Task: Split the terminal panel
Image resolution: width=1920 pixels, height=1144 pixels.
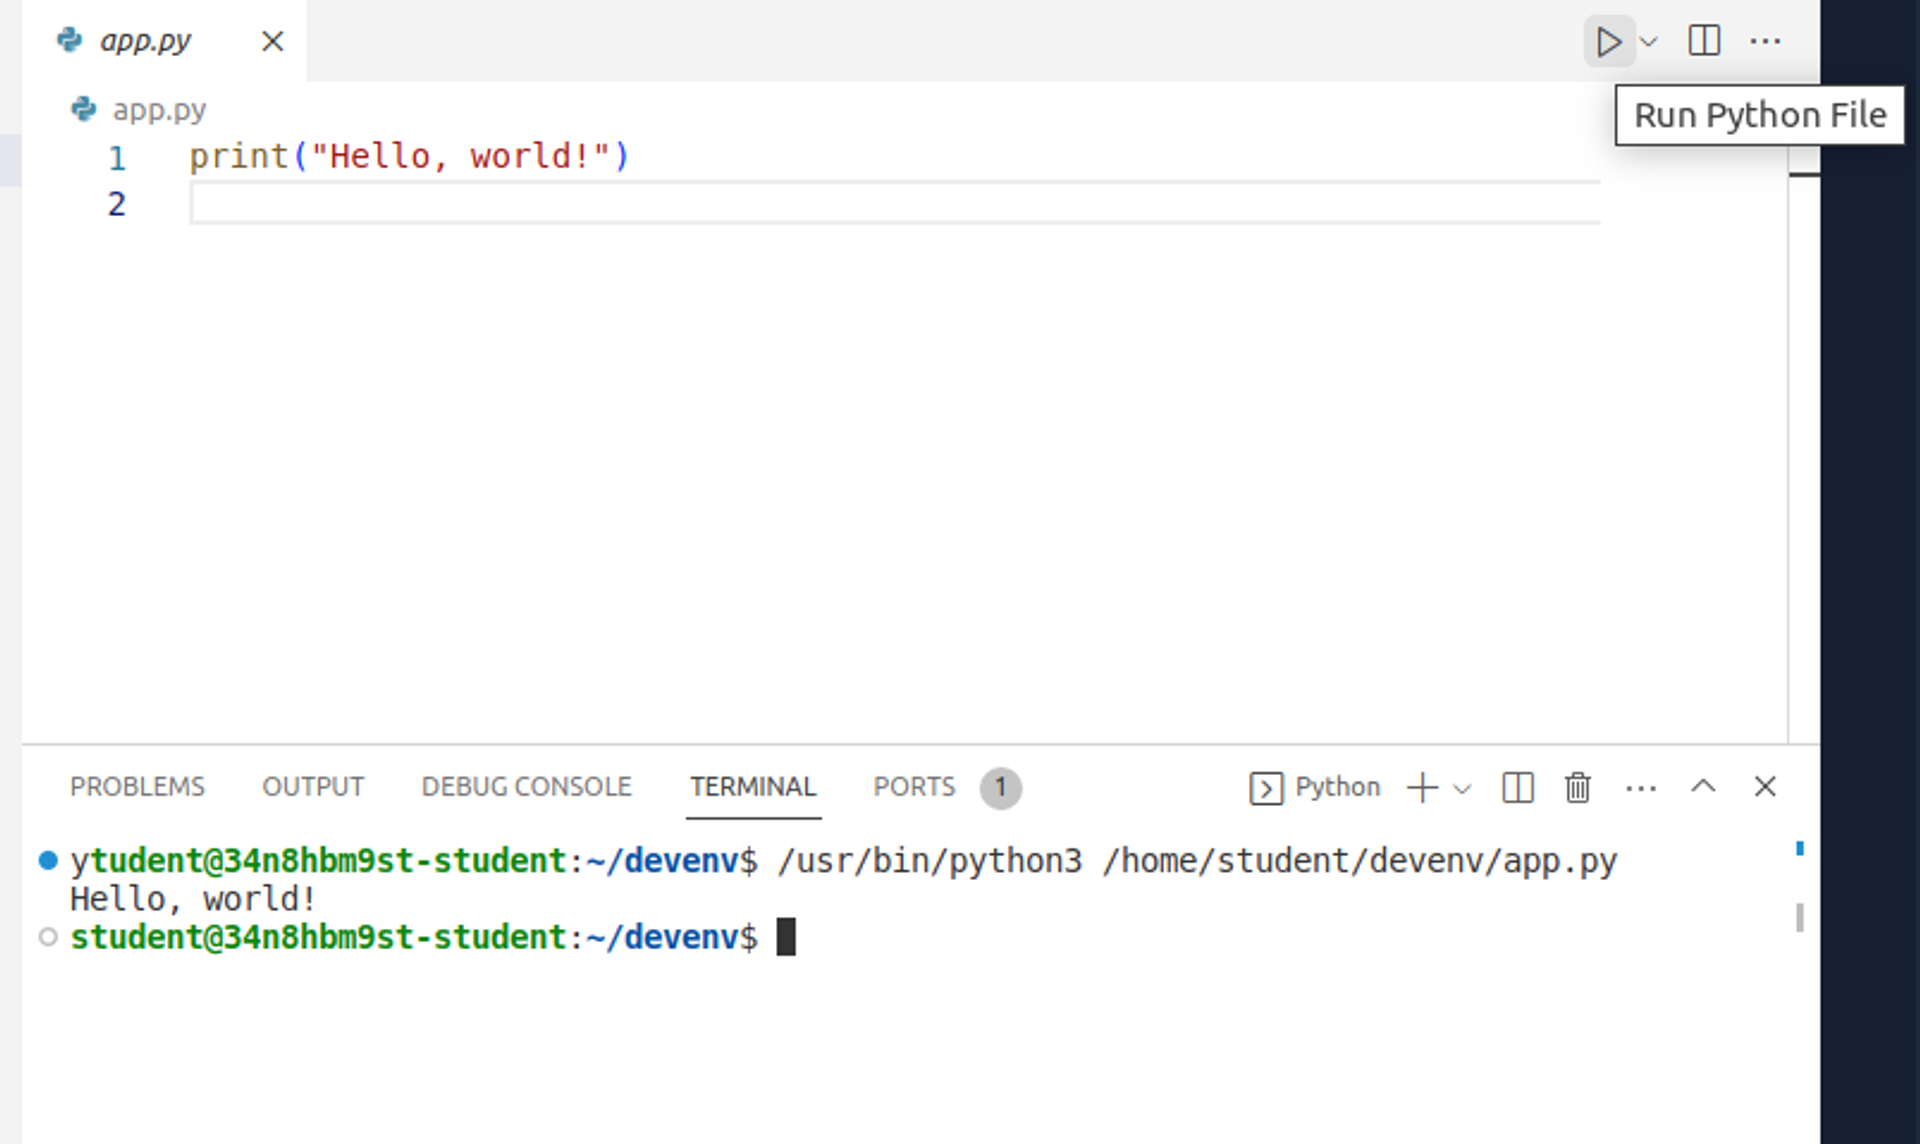Action: coord(1517,788)
